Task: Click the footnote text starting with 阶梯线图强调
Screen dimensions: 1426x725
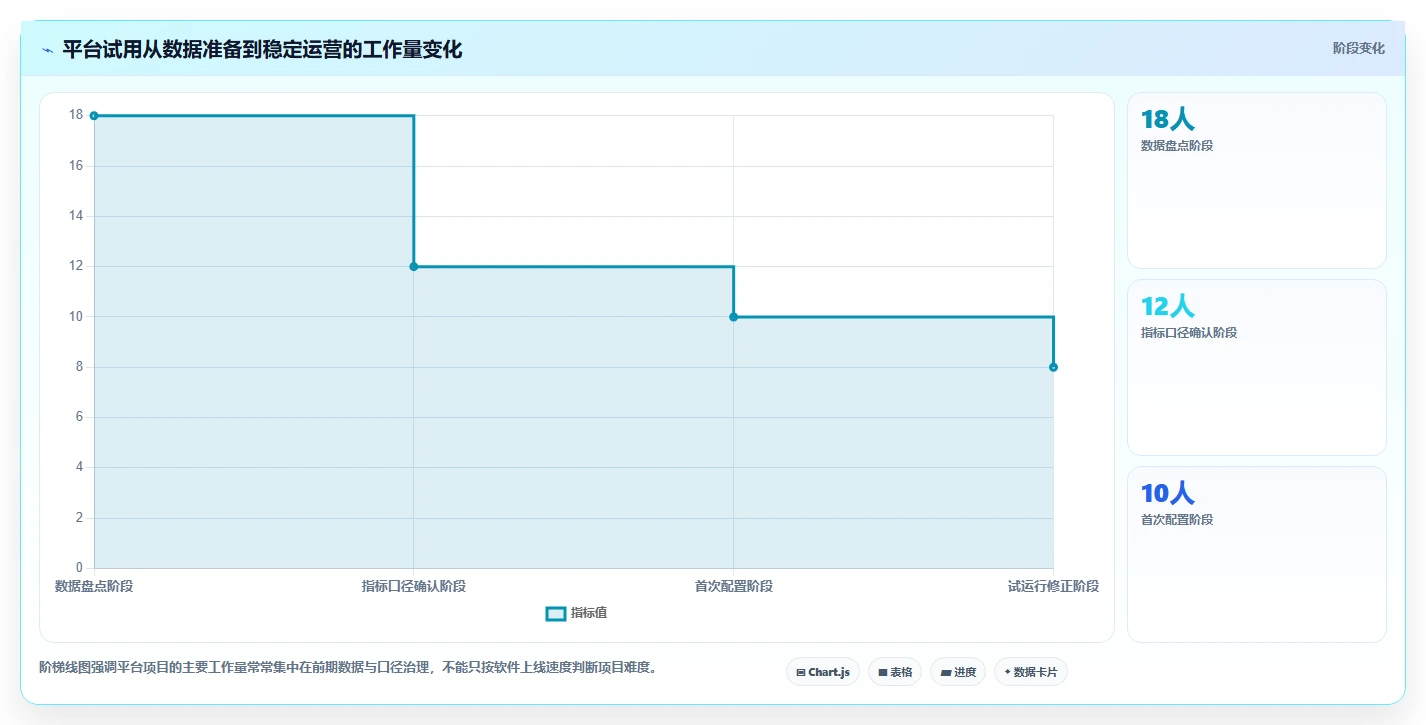Action: [348, 667]
